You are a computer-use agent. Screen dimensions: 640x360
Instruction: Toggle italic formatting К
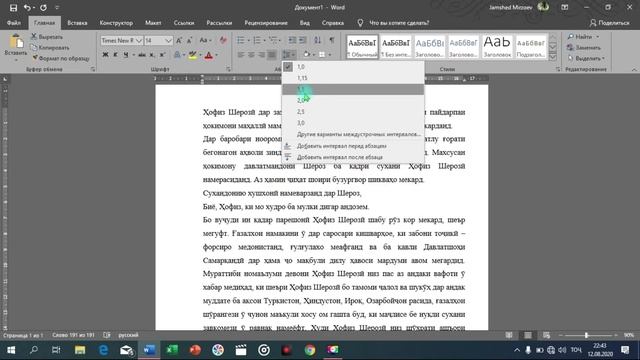[x=116, y=55]
